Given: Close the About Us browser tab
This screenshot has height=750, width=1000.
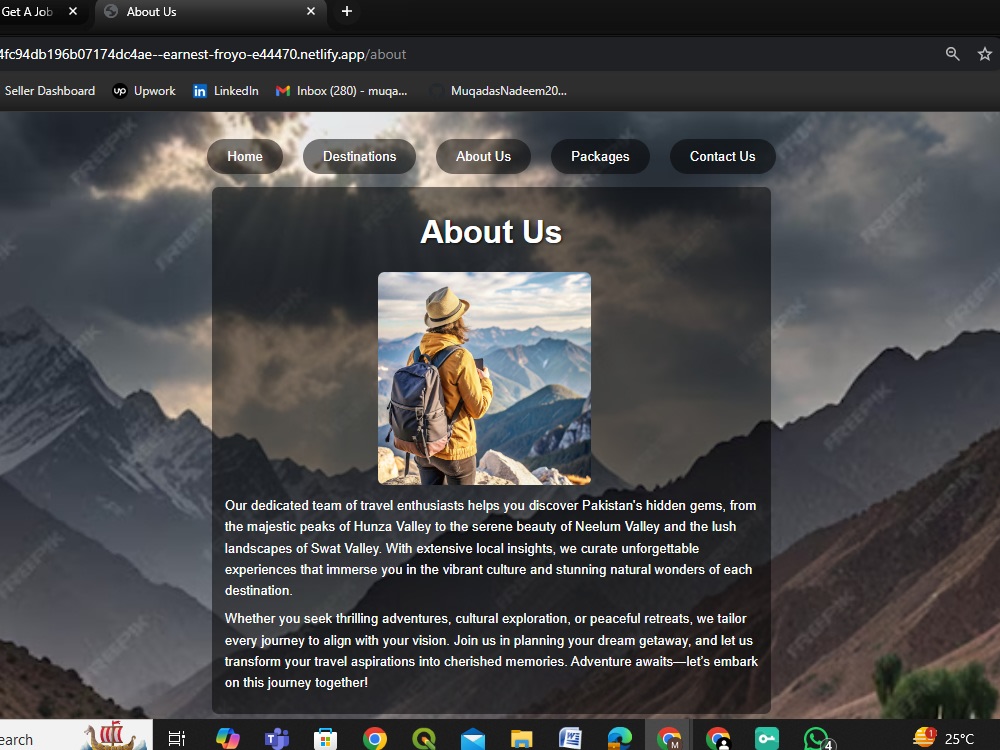Looking at the screenshot, I should coord(311,11).
